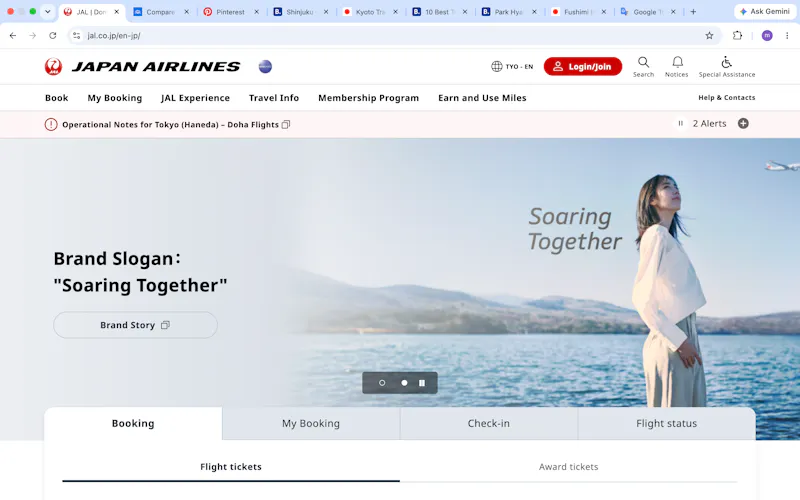Open the Chrome profile avatar
Viewport: 800px width, 500px height.
coord(767,35)
